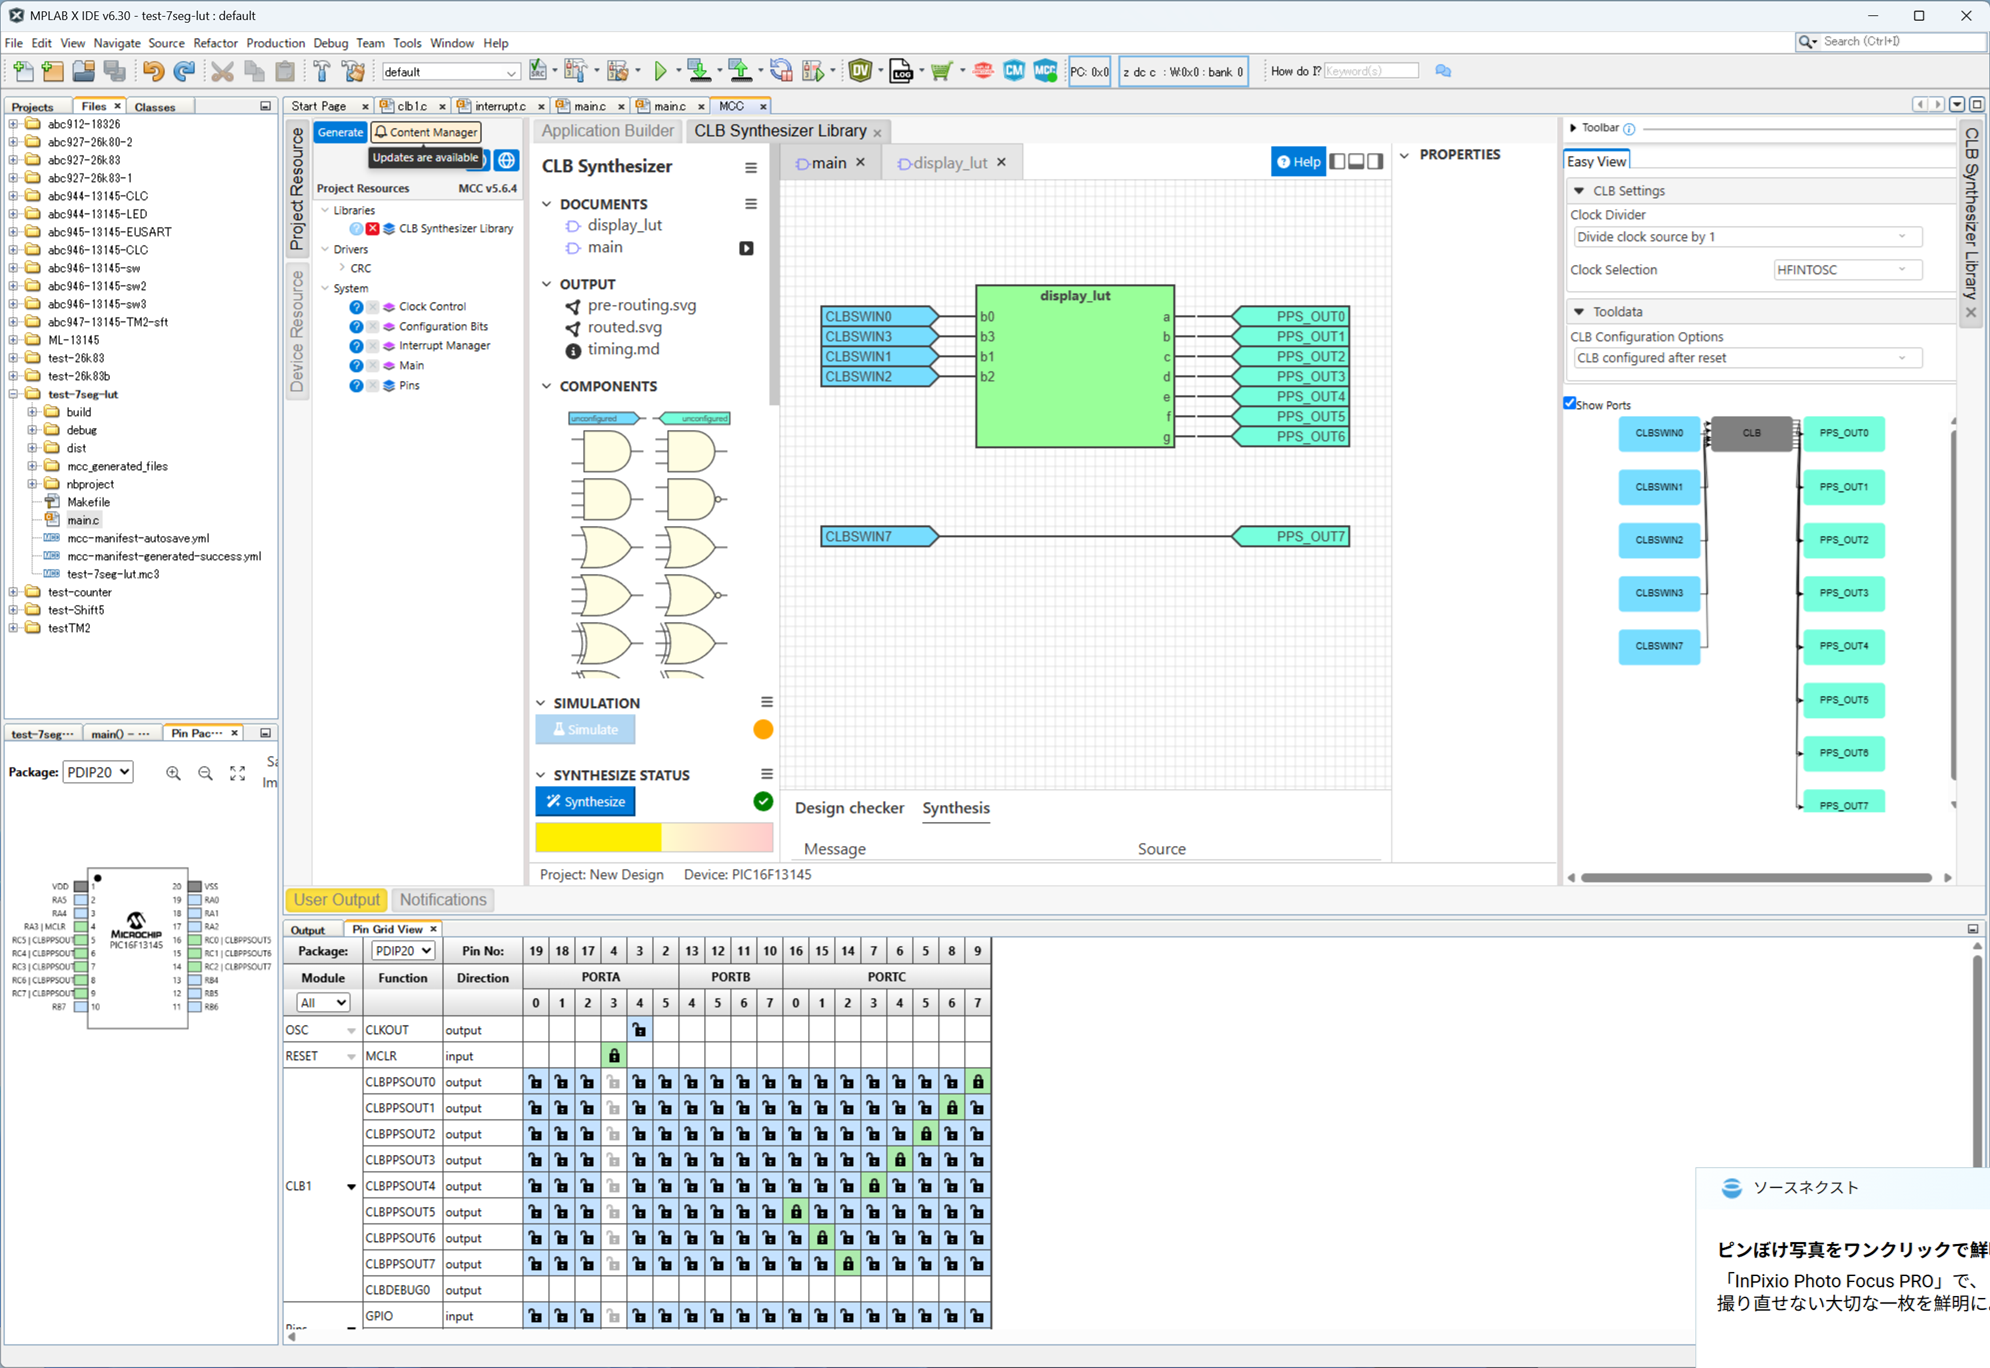Click the How do I keyword field
1990x1368 pixels.
tap(1371, 71)
